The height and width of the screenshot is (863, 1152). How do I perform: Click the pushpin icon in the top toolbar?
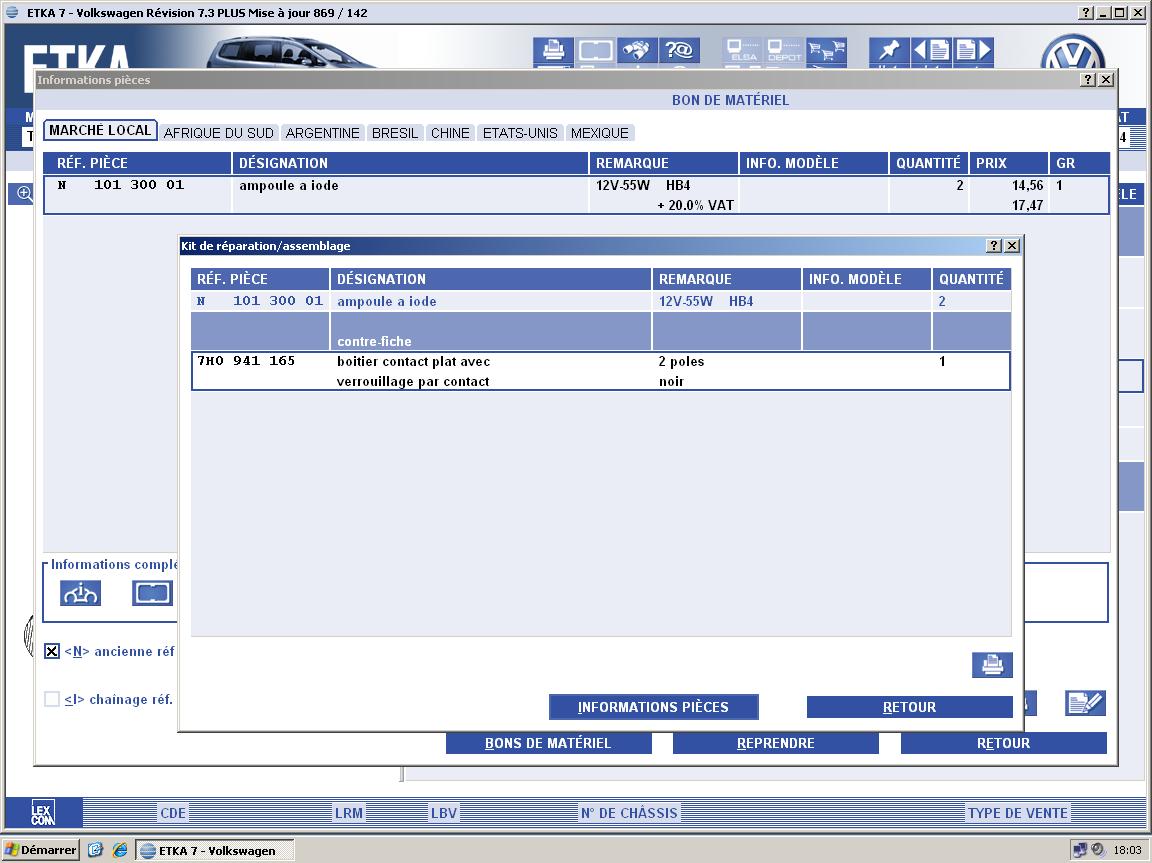pos(887,51)
